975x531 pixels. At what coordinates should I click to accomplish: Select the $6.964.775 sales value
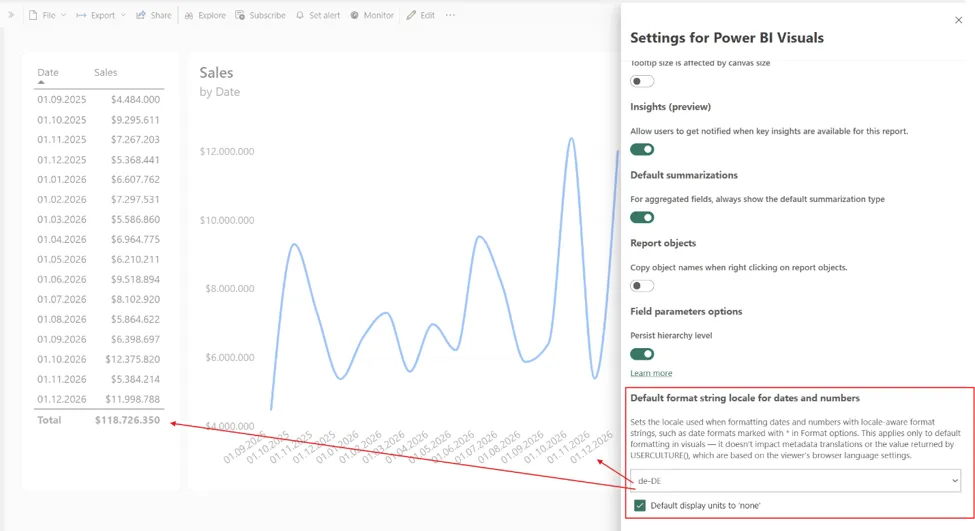click(x=135, y=239)
